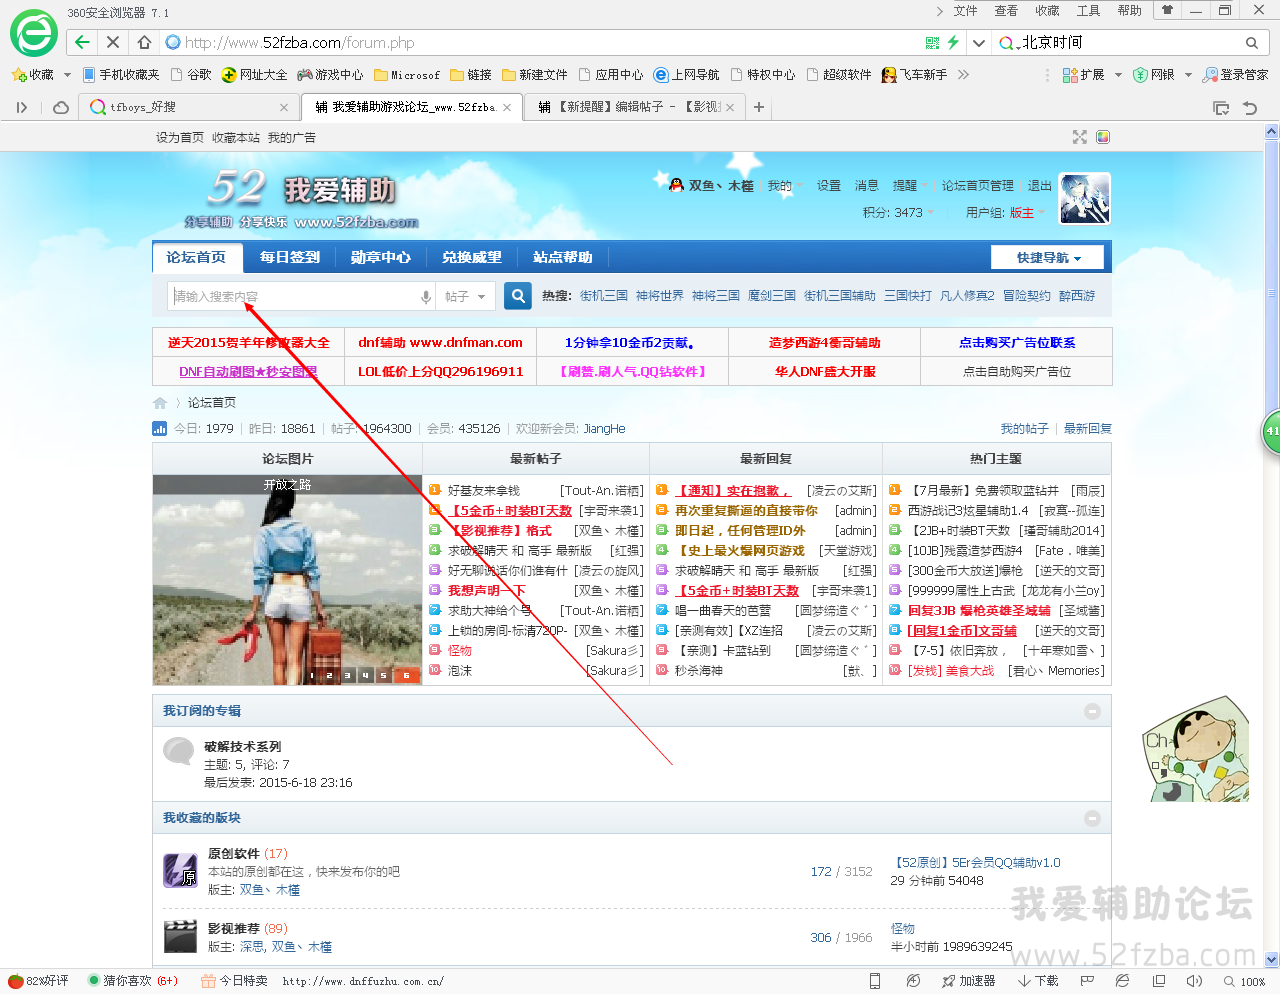
Task: Expand the address bar history dropdown arrow
Action: pos(979,43)
